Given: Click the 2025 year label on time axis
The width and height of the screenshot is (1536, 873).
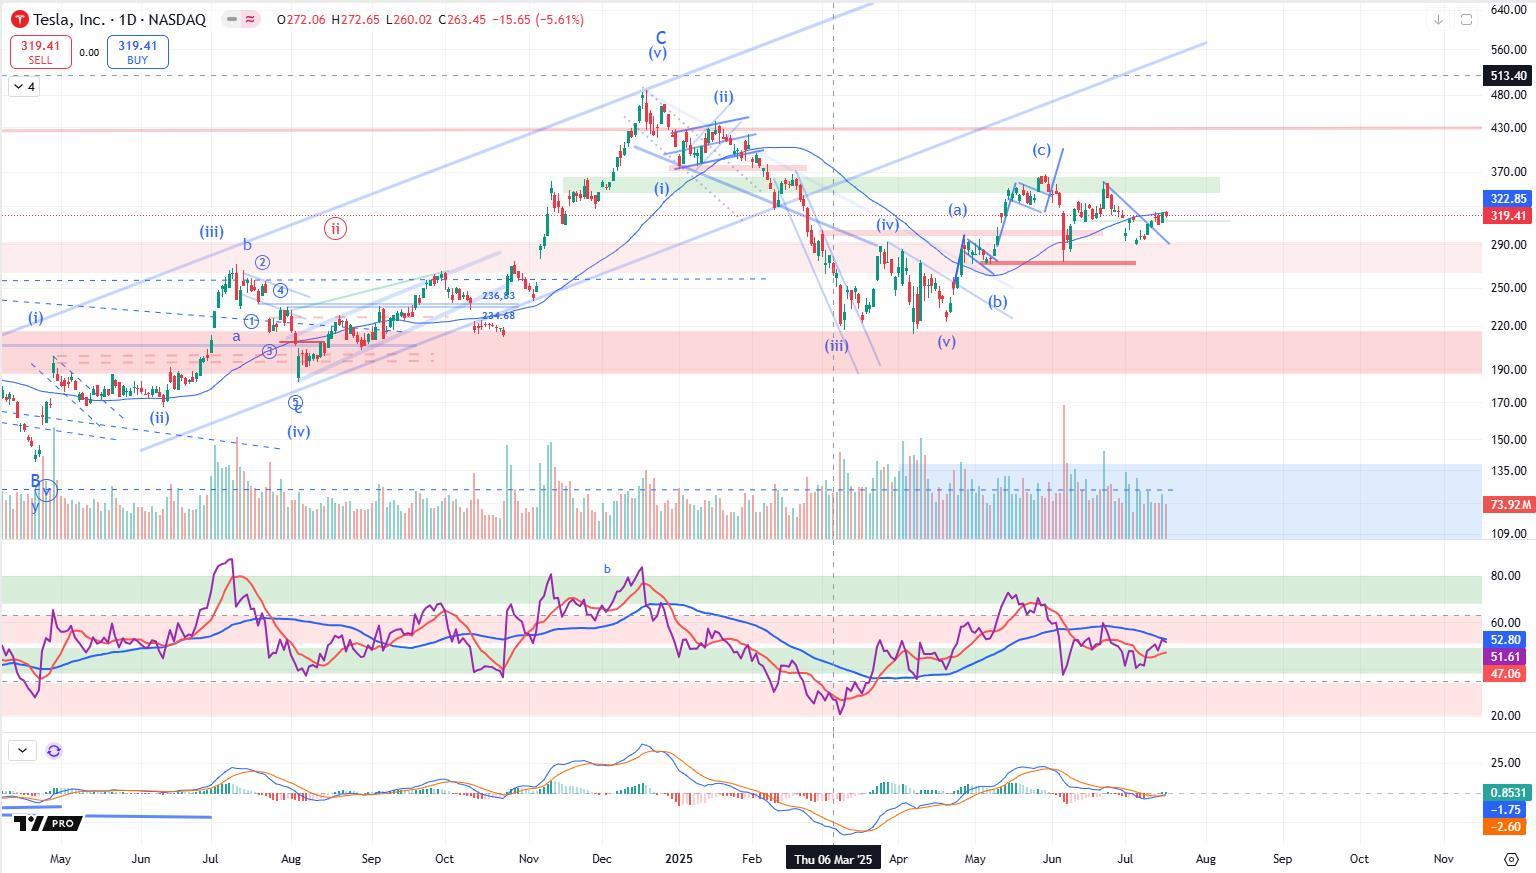Looking at the screenshot, I should [x=679, y=859].
